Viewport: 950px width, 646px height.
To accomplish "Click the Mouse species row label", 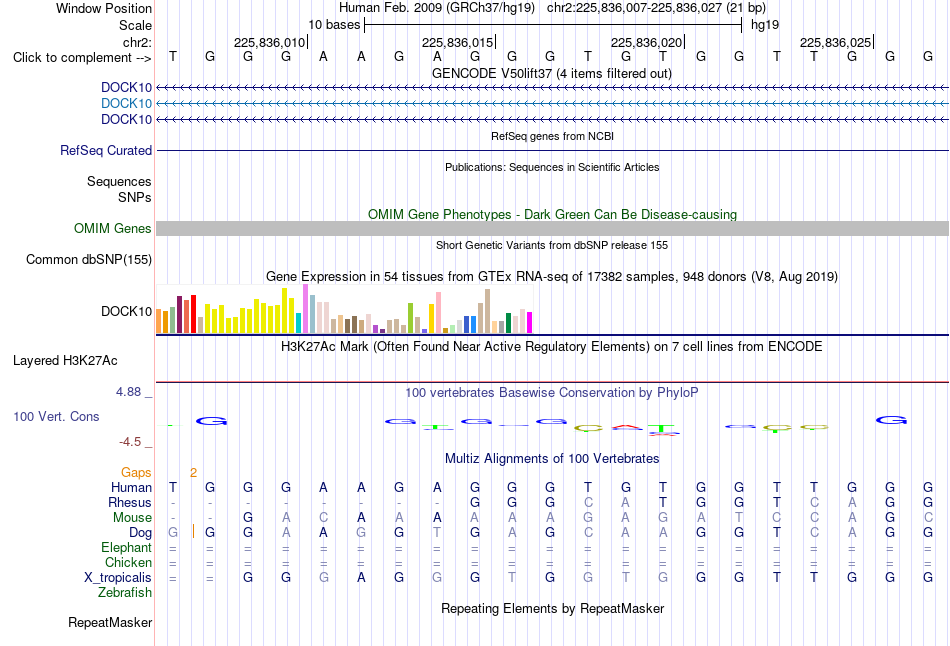I will (133, 518).
